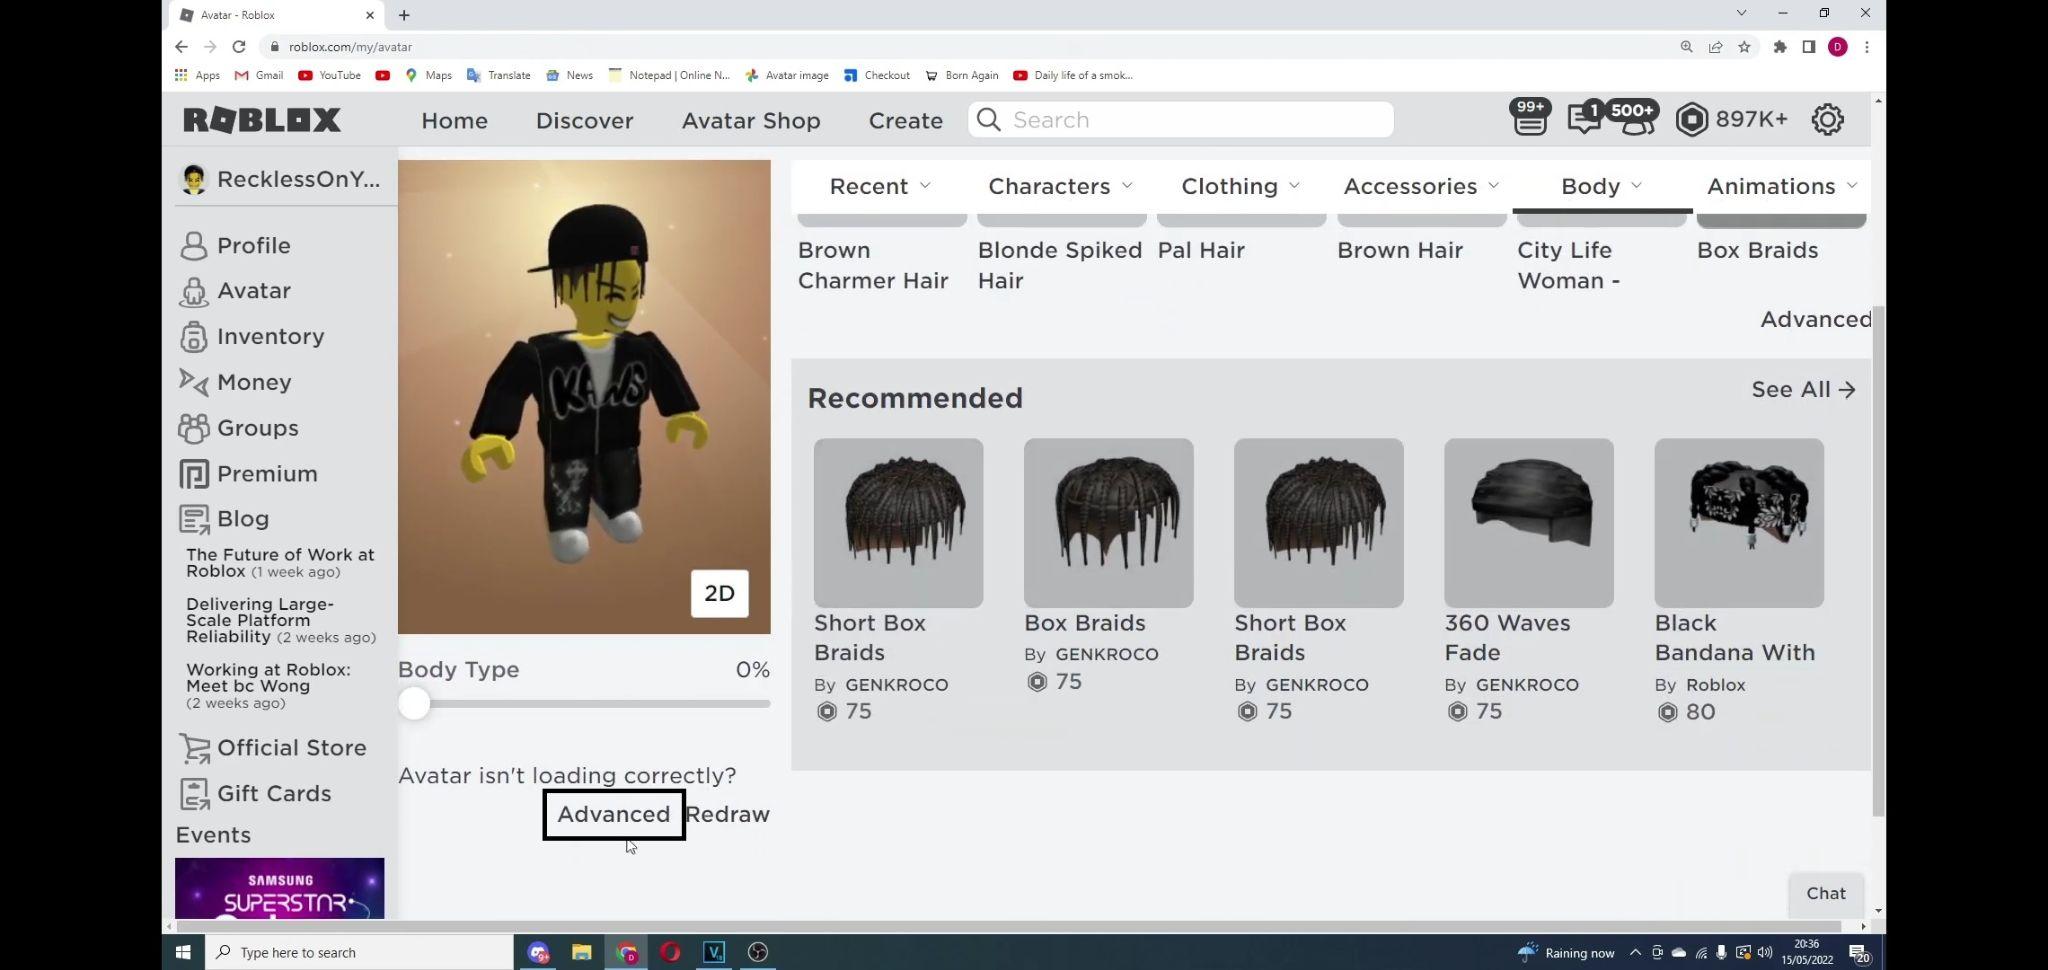Viewport: 2048px width, 970px height.
Task: Open the Discord taskbar icon
Action: coord(539,952)
